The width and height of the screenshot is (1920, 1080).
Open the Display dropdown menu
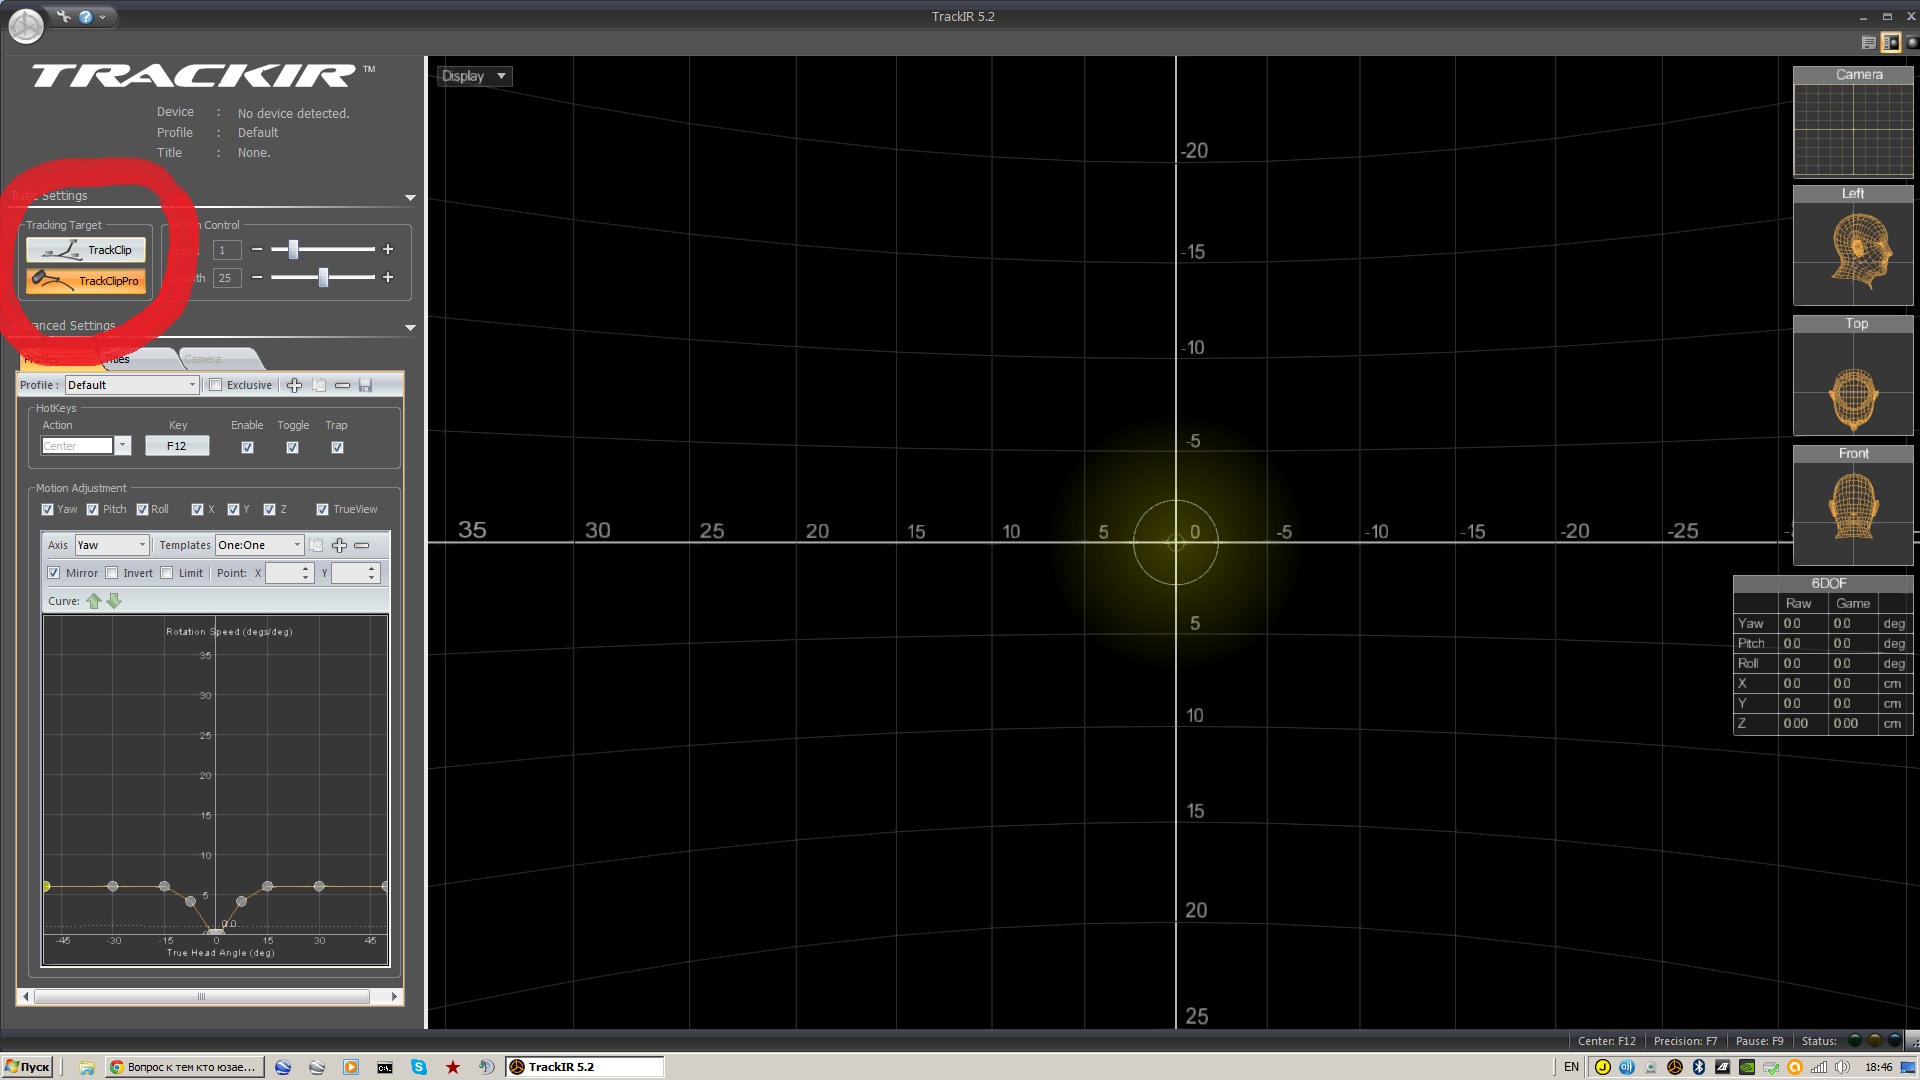[x=474, y=76]
